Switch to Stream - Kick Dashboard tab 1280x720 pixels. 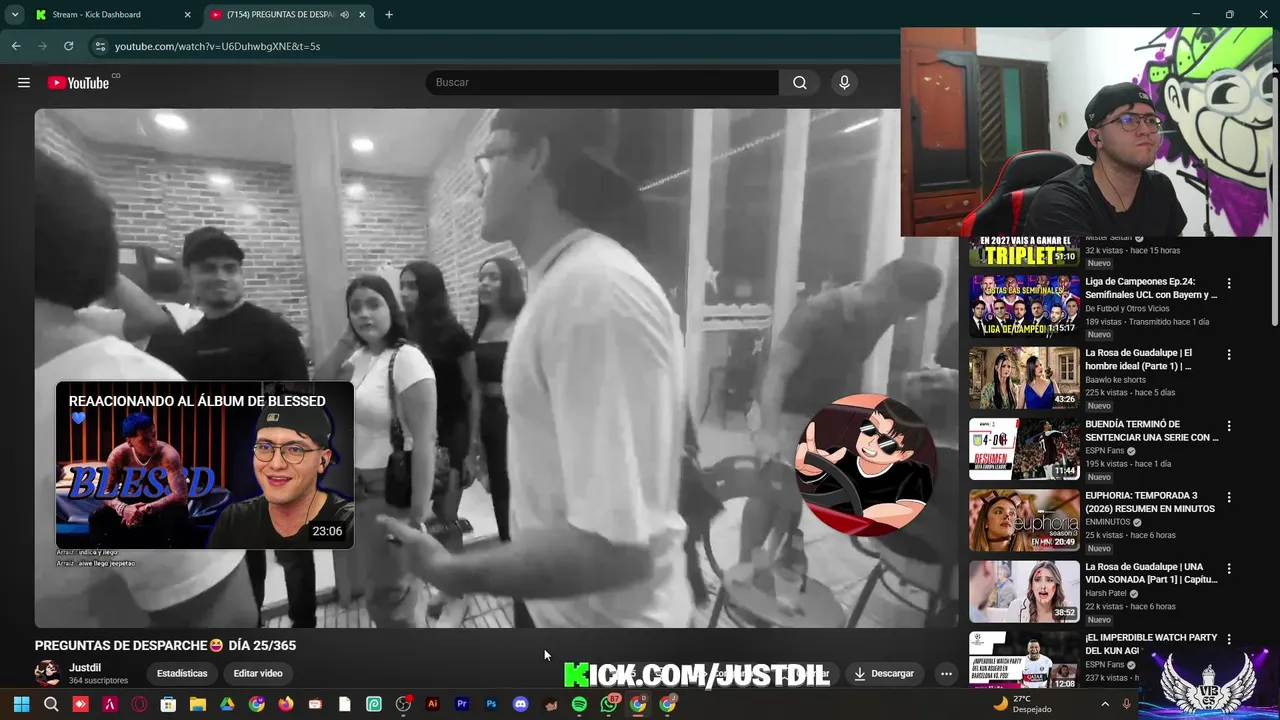coord(114,15)
